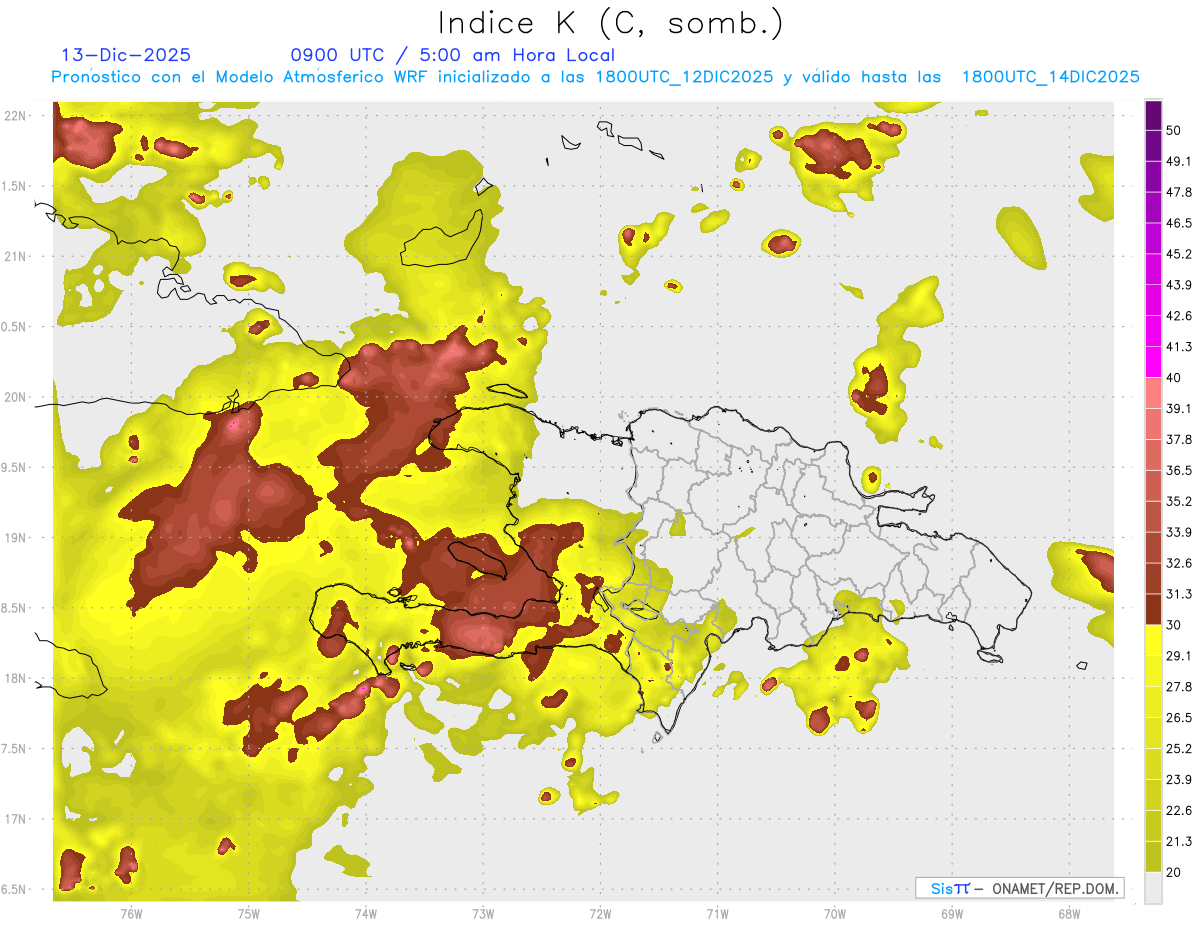This screenshot has width=1200, height=927.
Task: Click colorbar value "36.5"
Action: (x=1179, y=470)
